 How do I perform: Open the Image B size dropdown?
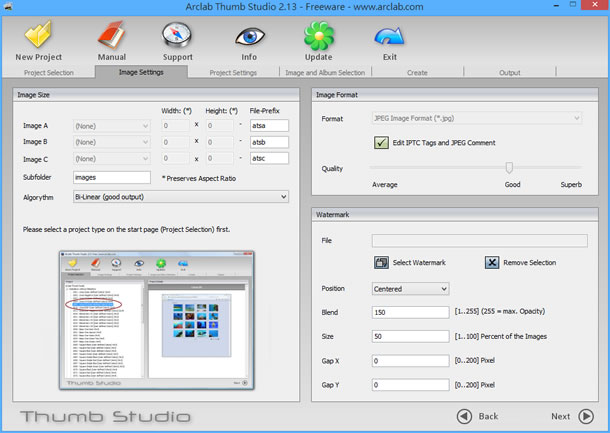pyautogui.click(x=111, y=142)
